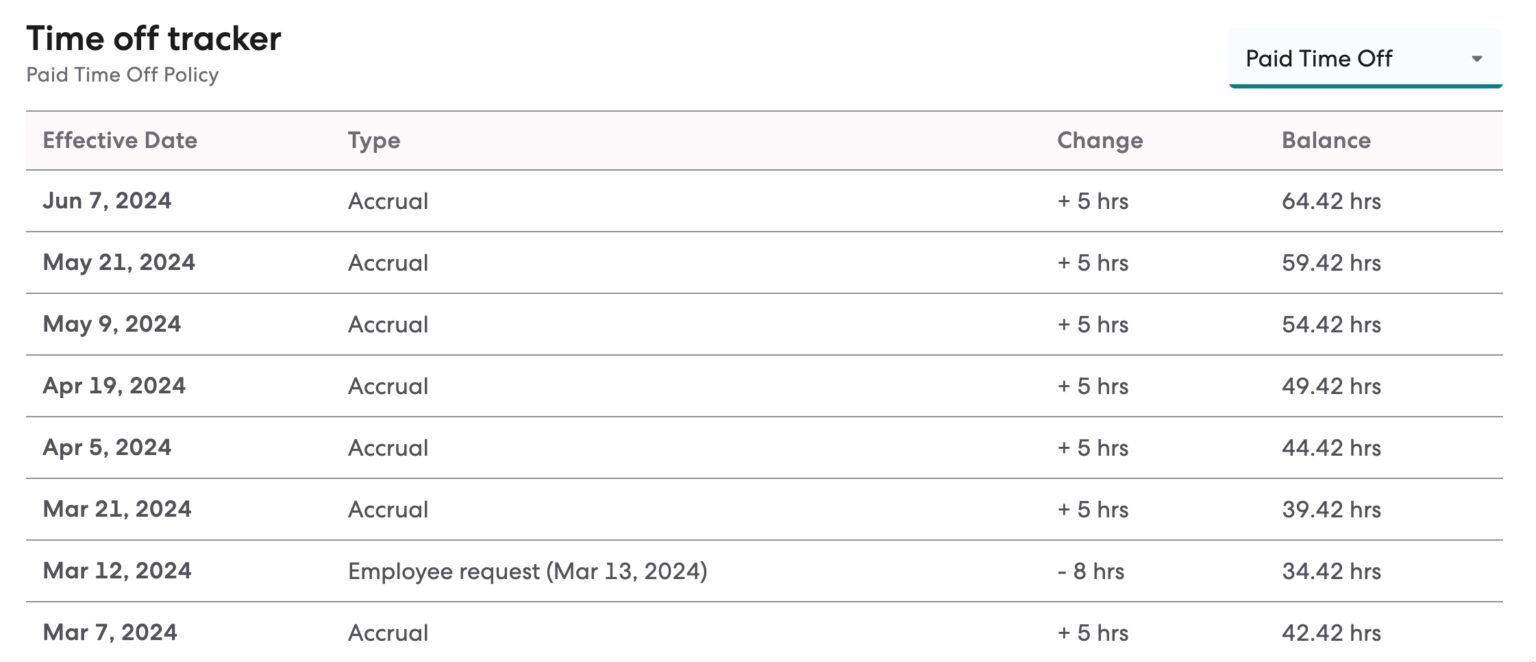Click the Time off tracker heading

[154, 39]
